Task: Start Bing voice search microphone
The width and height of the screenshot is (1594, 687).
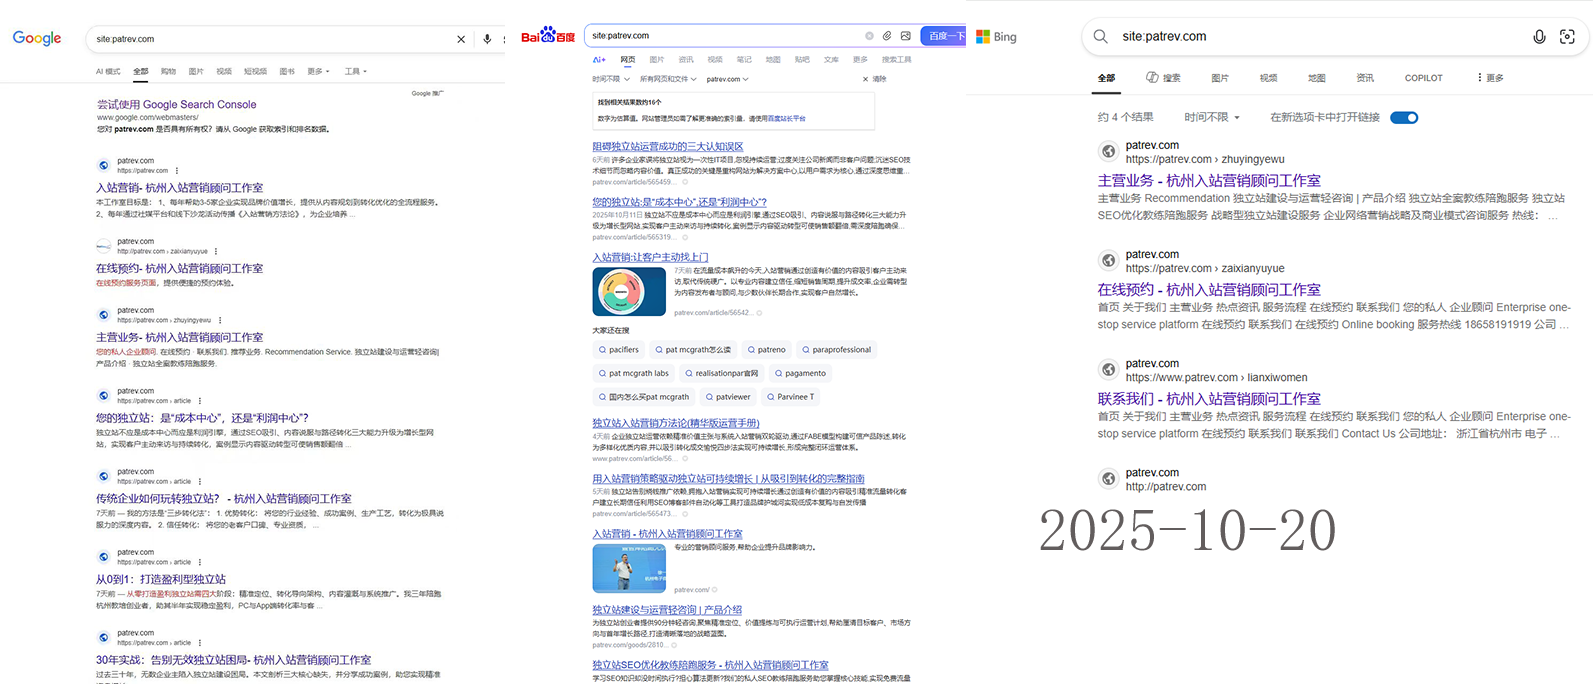Action: (1539, 37)
